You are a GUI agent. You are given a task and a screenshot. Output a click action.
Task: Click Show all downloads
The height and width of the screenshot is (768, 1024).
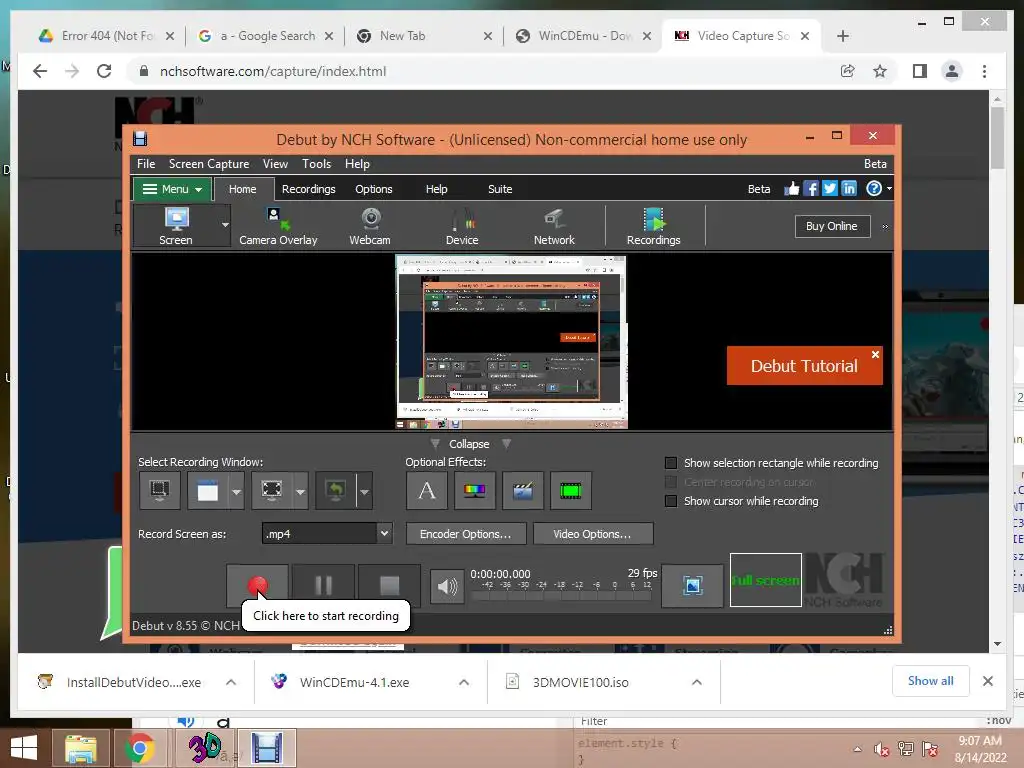pos(930,680)
